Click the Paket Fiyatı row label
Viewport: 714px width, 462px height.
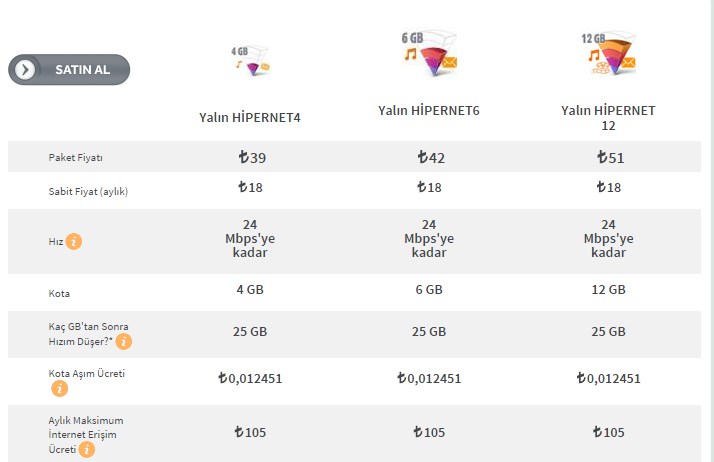[x=76, y=158]
